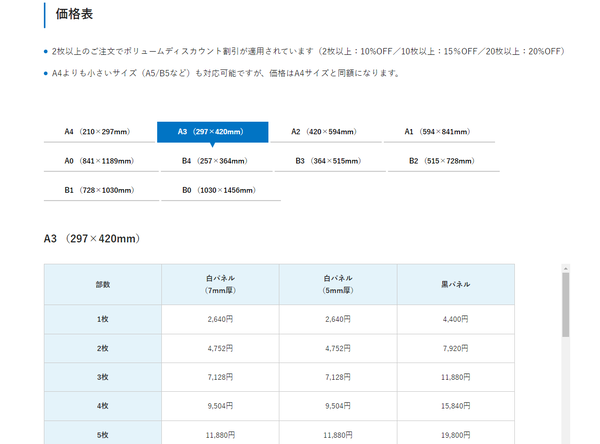600x444 pixels.
Task: Click the A3 (297×420mm) table heading
Action: 92,239
